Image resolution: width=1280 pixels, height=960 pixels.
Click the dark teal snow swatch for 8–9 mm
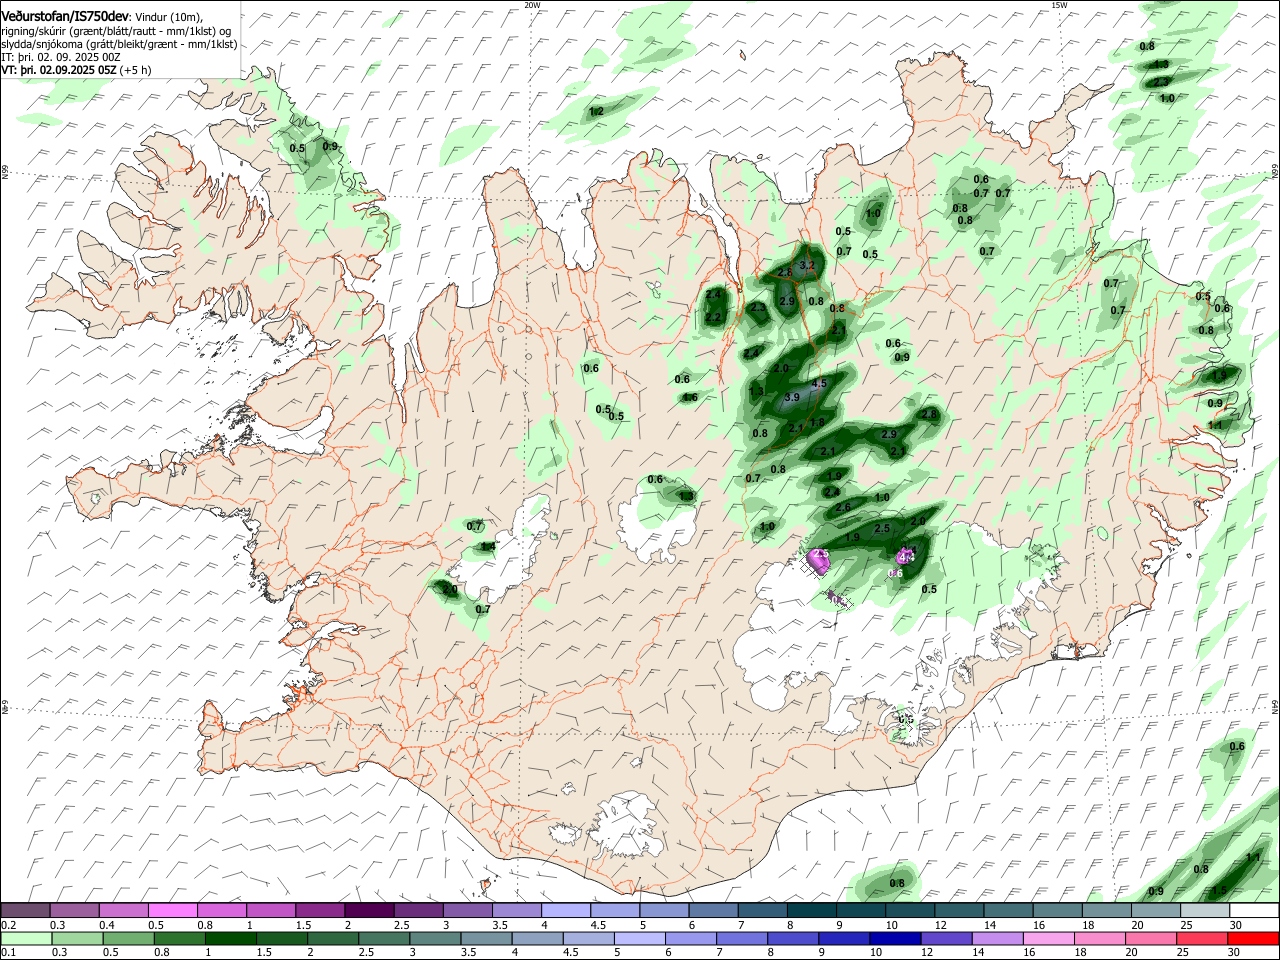(811, 911)
